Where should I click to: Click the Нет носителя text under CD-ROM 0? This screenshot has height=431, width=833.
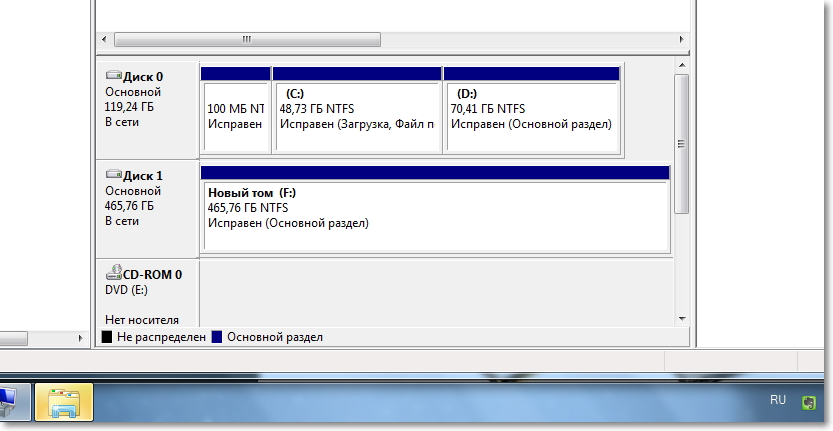point(142,320)
